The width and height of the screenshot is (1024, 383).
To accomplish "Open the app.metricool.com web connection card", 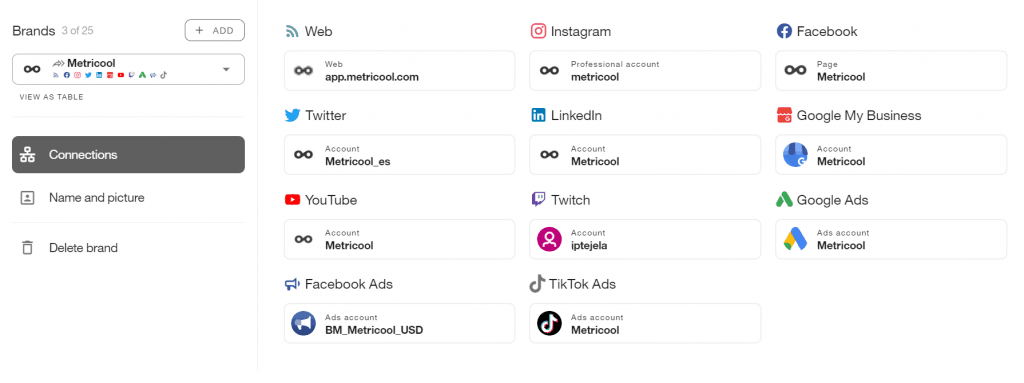I will coord(400,71).
